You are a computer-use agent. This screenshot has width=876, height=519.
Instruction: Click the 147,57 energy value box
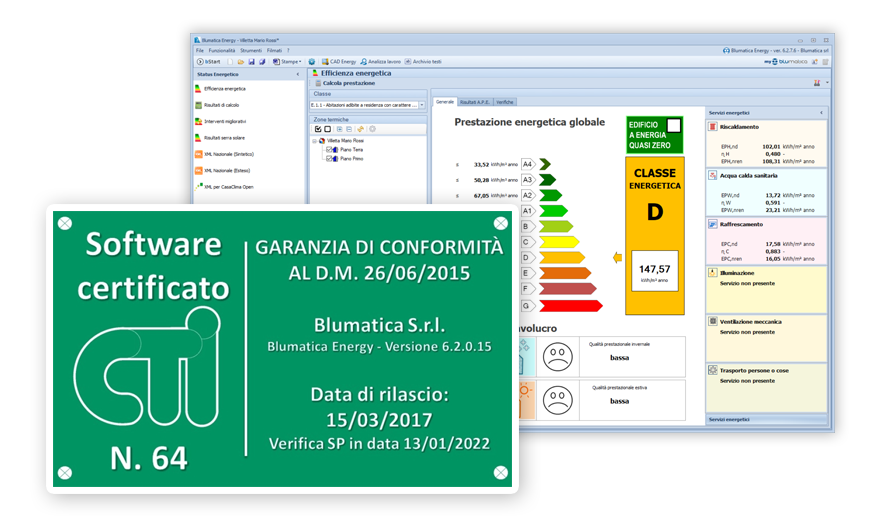655,272
